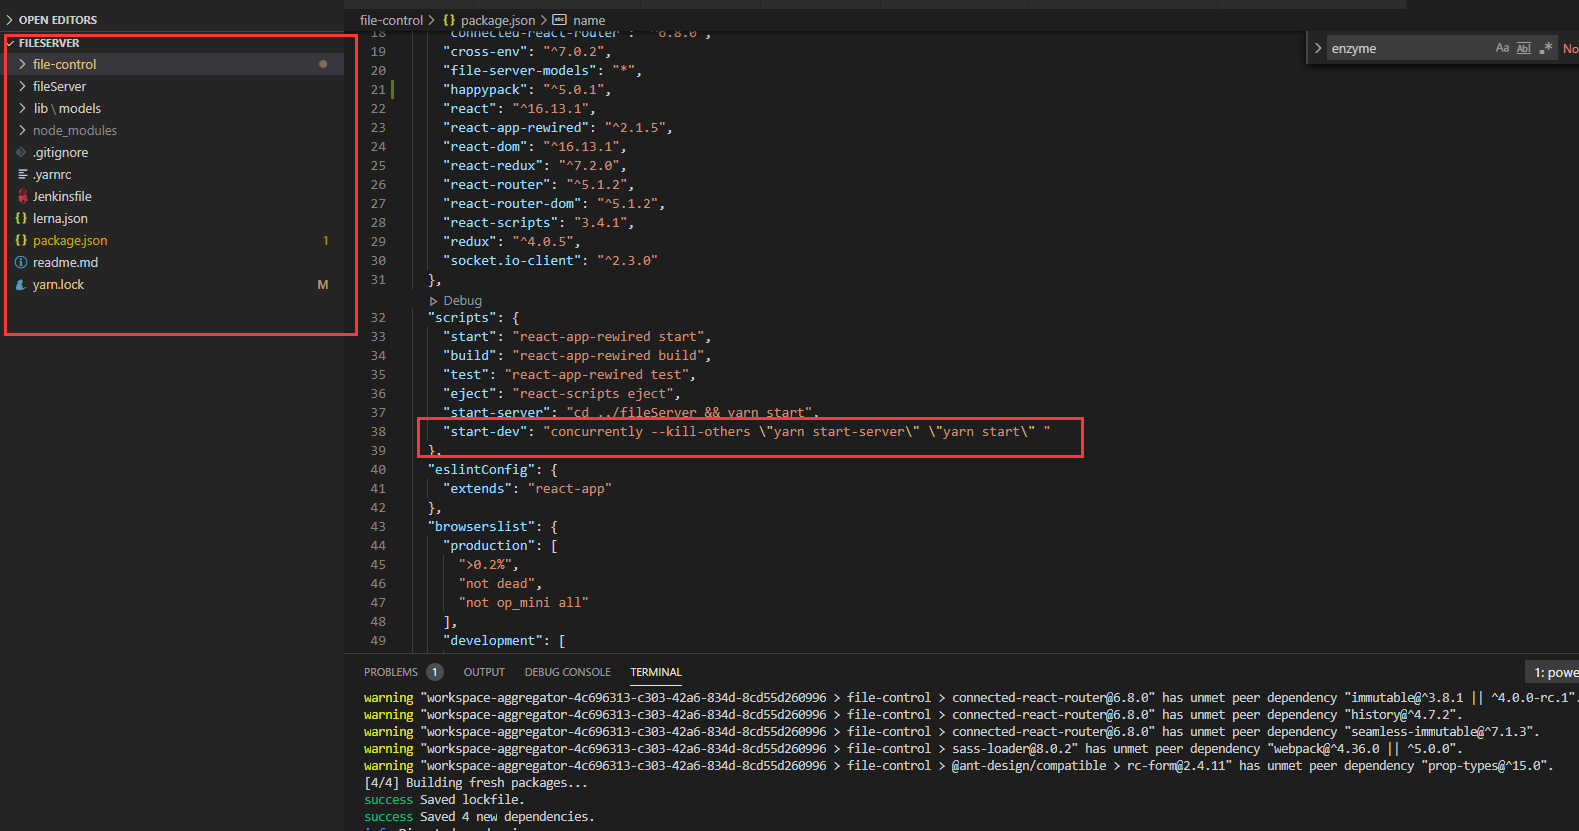
Task: Toggle Use Regular Expression in find box
Action: point(1546,48)
